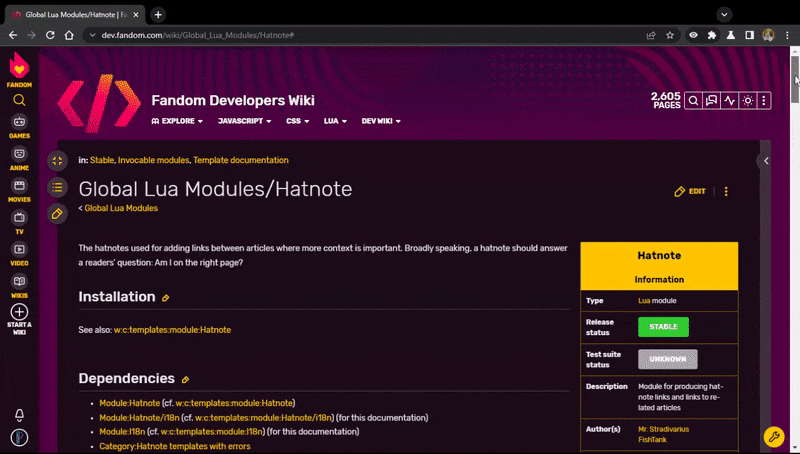This screenshot has width=800, height=454.
Task: Click the Fandom Developers Wiki title
Action: (233, 100)
